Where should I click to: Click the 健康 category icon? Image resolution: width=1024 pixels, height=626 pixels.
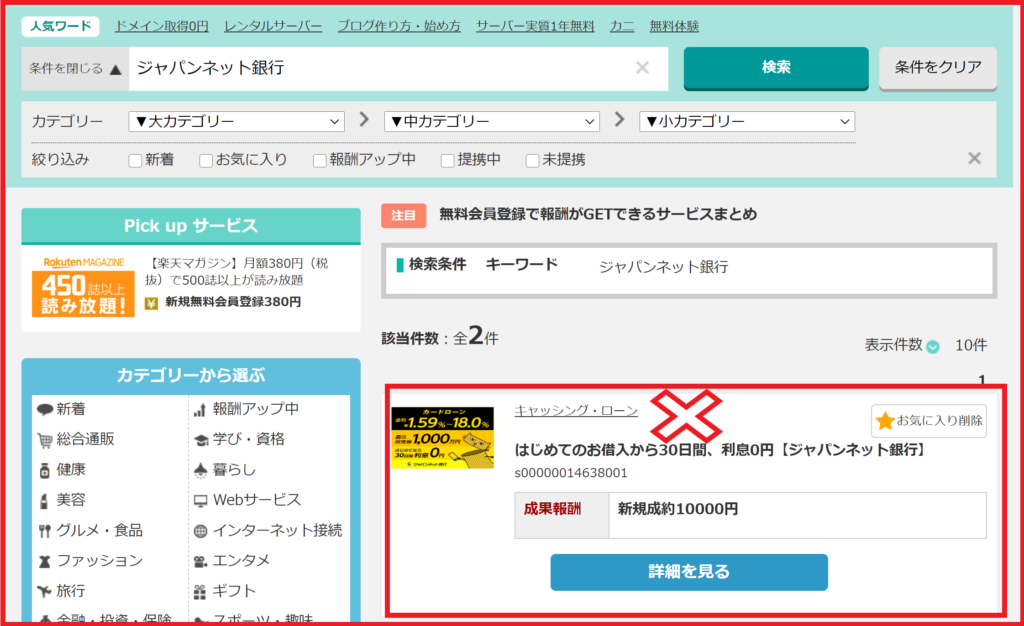tap(44, 470)
